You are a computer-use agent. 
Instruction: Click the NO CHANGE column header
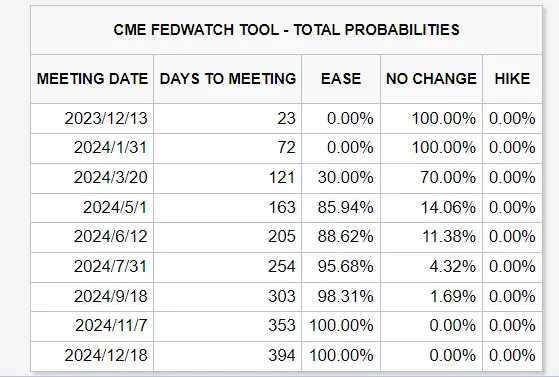pos(431,79)
